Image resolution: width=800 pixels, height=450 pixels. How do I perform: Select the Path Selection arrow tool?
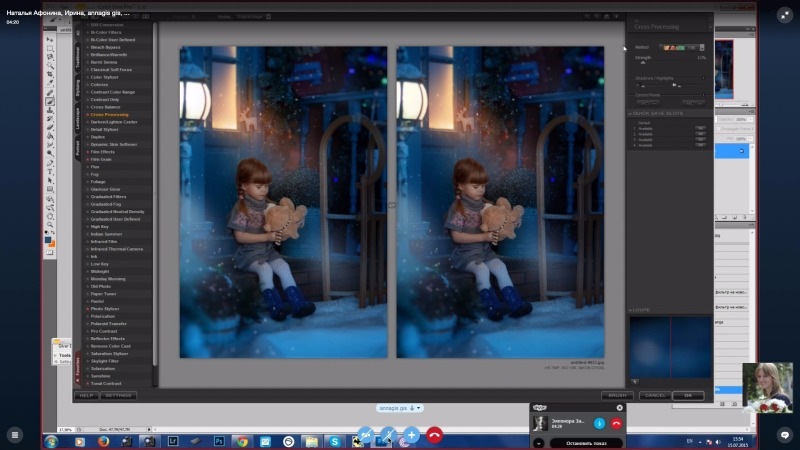(49, 180)
